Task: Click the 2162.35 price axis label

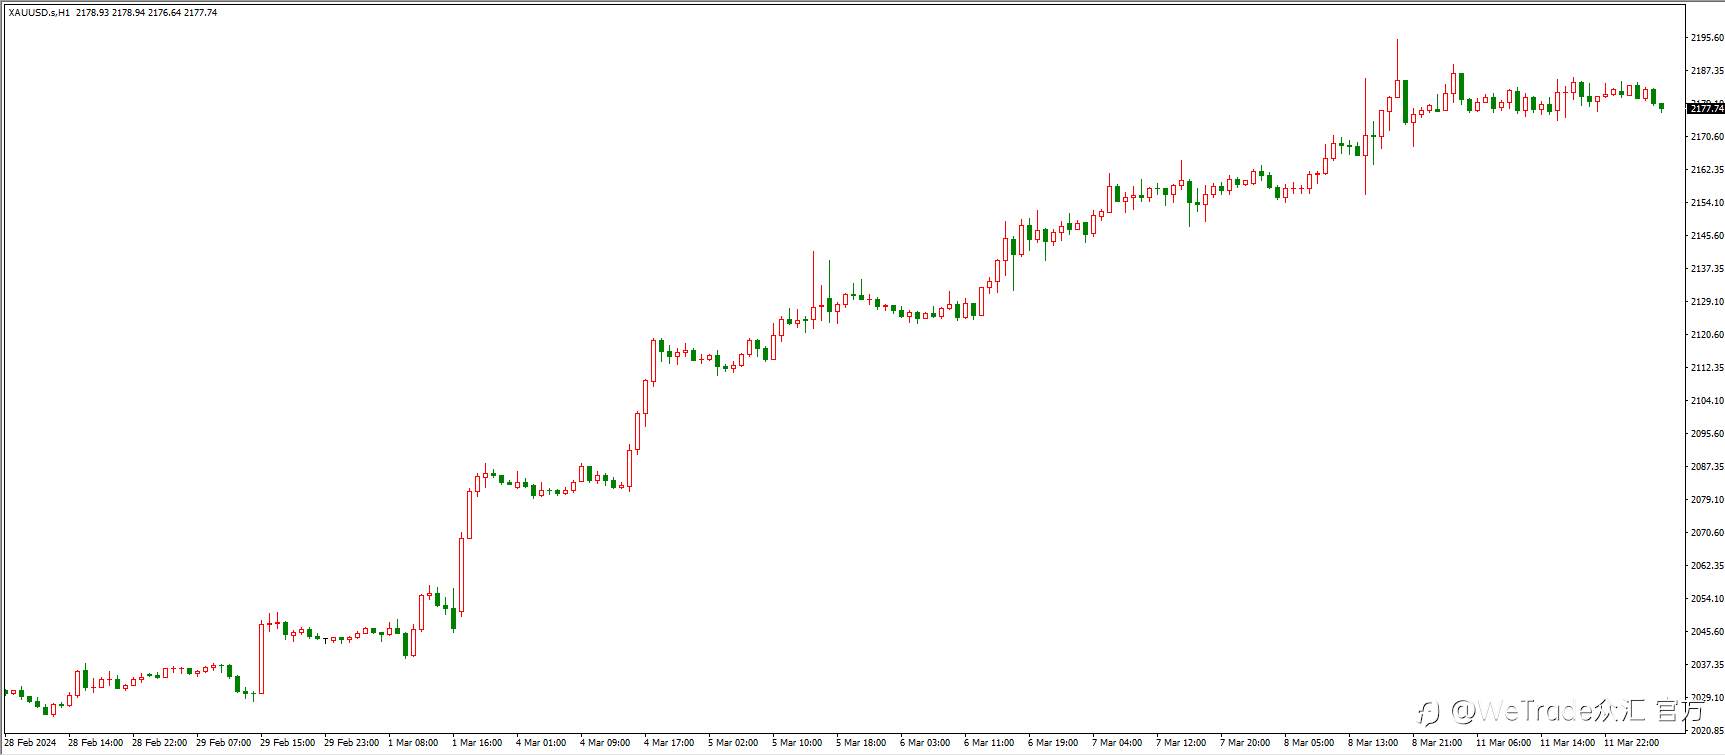Action: point(1707,170)
